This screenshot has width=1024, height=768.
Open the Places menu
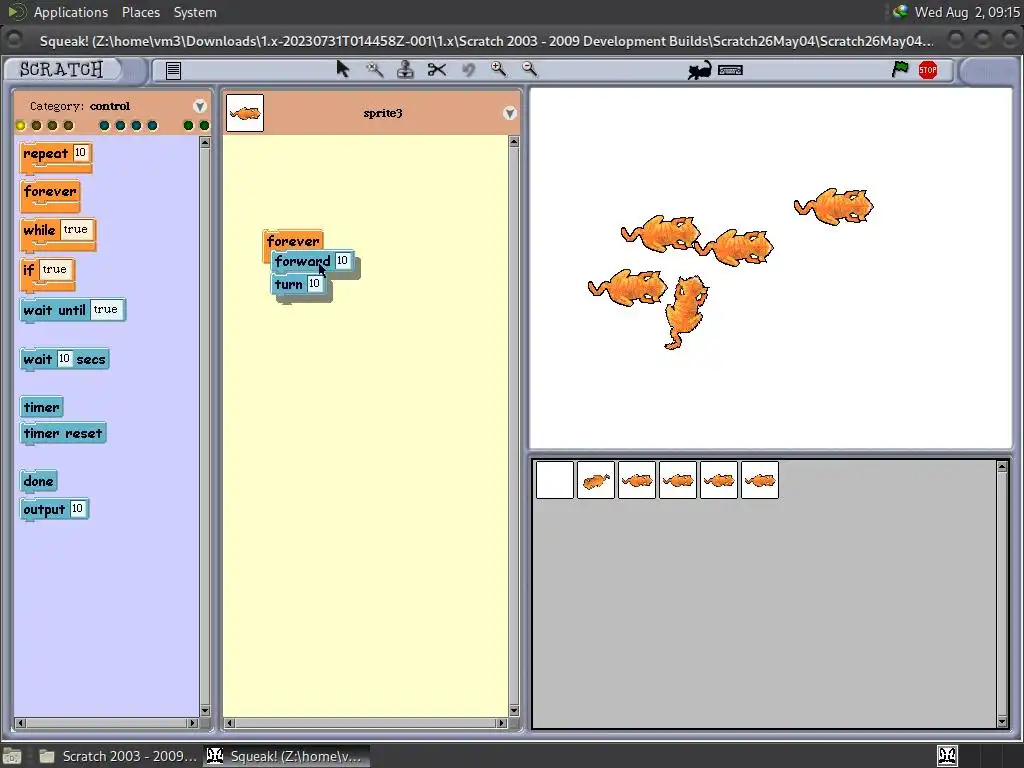coord(140,12)
